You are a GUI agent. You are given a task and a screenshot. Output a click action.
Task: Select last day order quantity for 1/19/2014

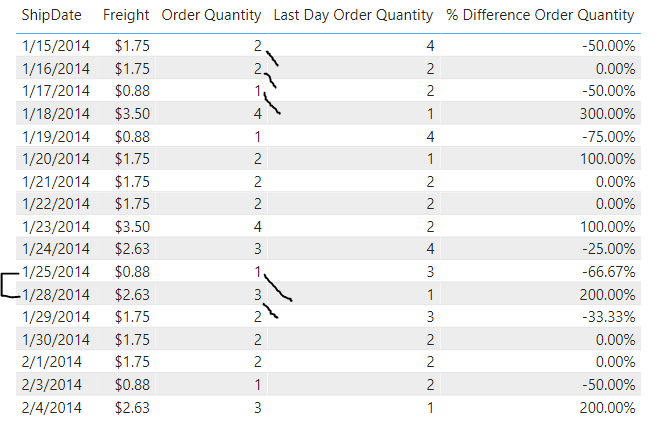(430, 136)
